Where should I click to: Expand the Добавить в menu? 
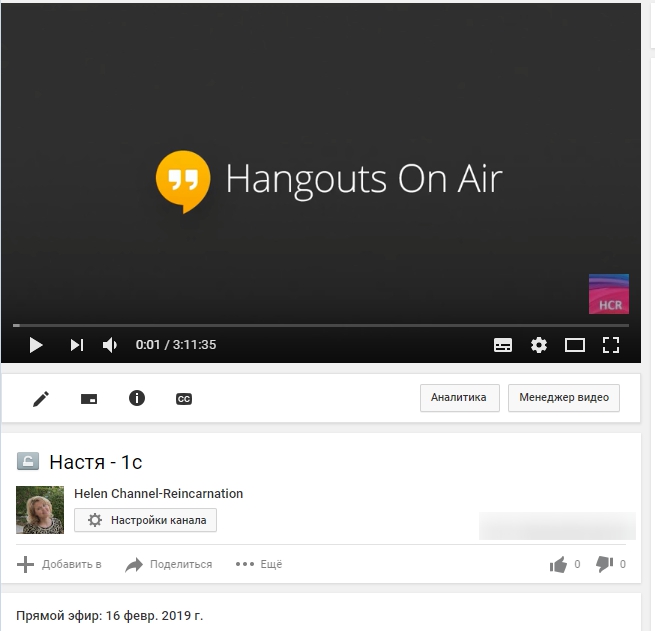(60, 564)
